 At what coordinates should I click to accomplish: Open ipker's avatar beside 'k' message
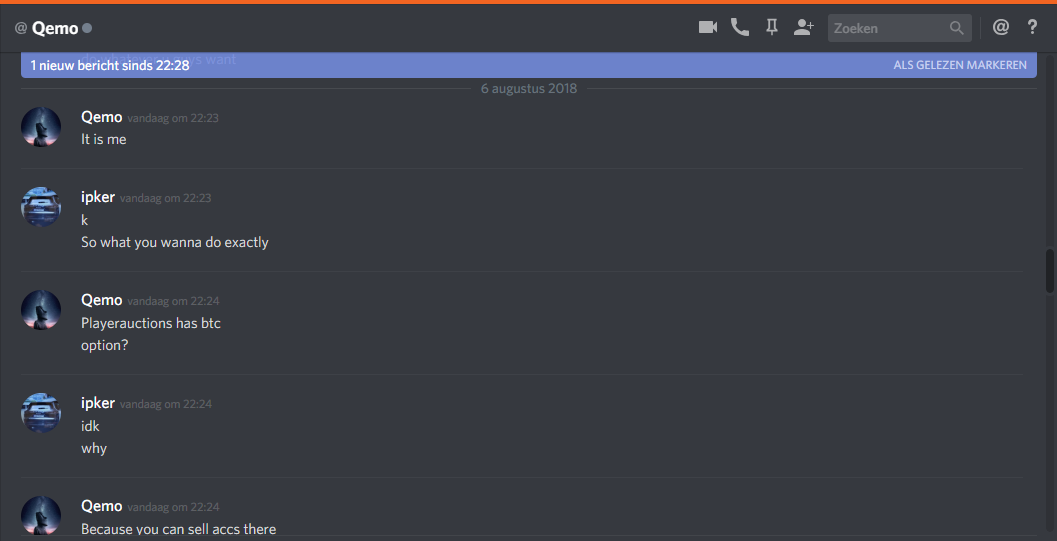41,207
